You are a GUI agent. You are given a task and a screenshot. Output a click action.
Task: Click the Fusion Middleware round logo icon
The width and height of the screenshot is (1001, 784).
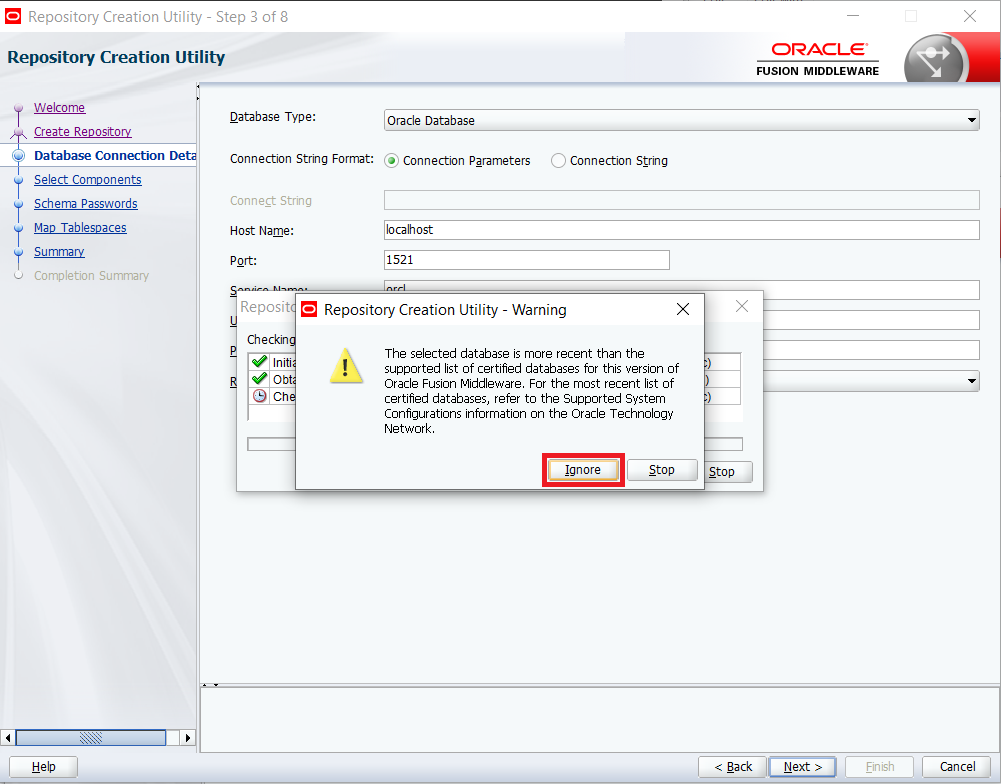click(x=936, y=61)
